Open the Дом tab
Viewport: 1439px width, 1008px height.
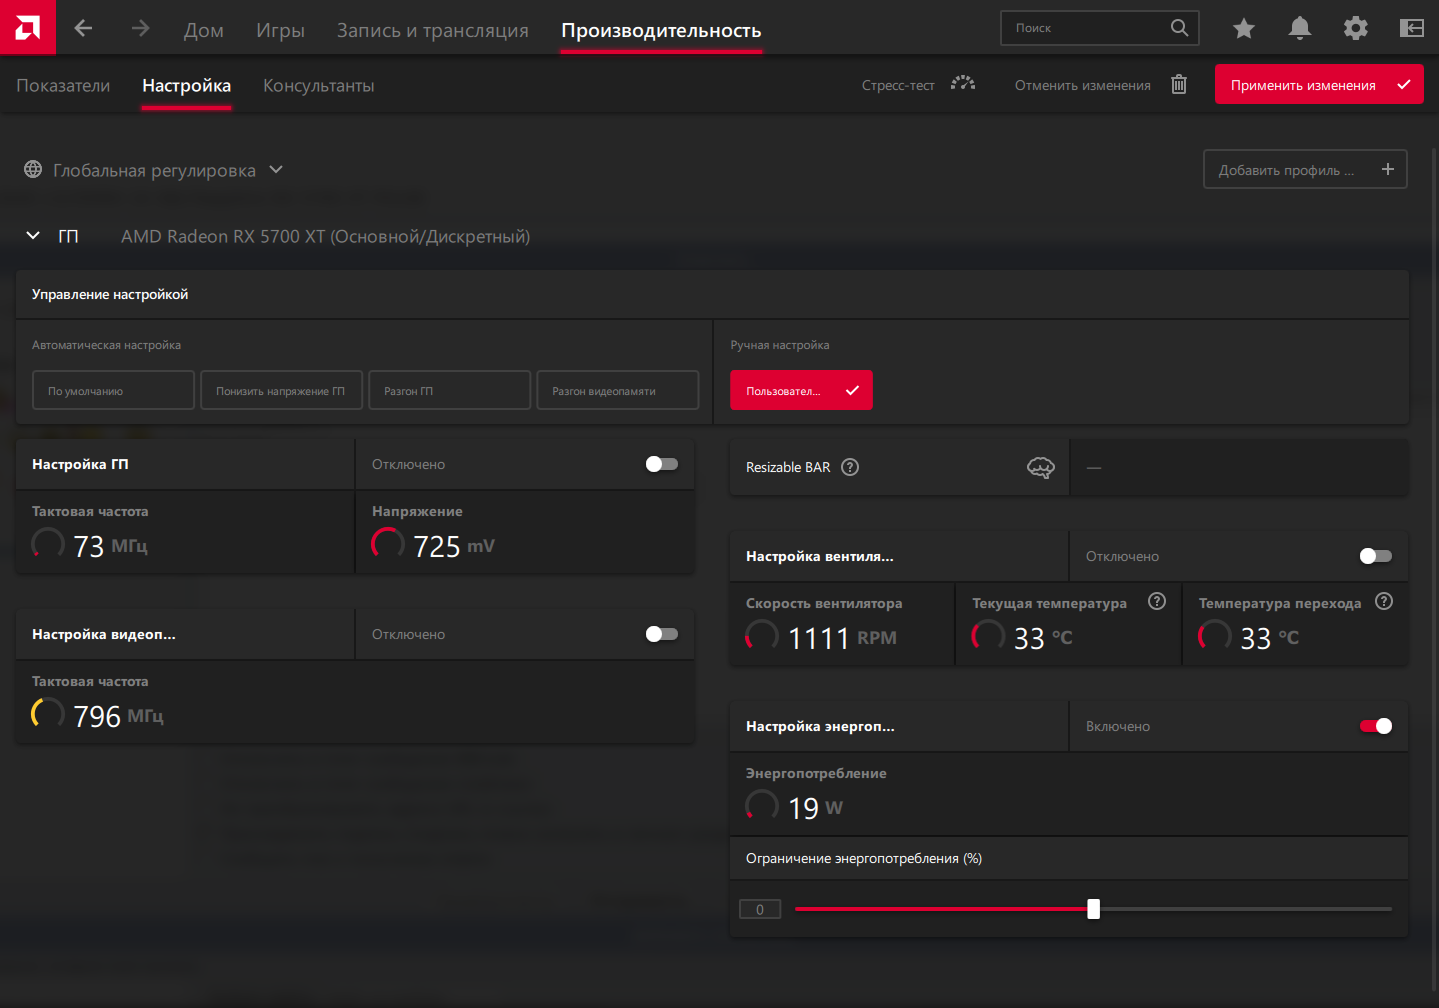204,31
